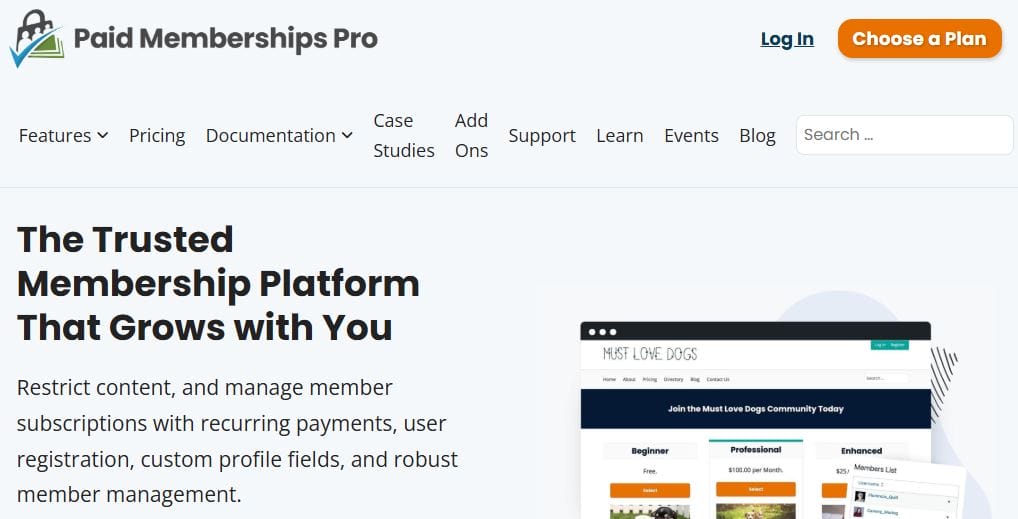Click the Choose a Plan button
Screen dimensions: 1018x519
(919, 38)
